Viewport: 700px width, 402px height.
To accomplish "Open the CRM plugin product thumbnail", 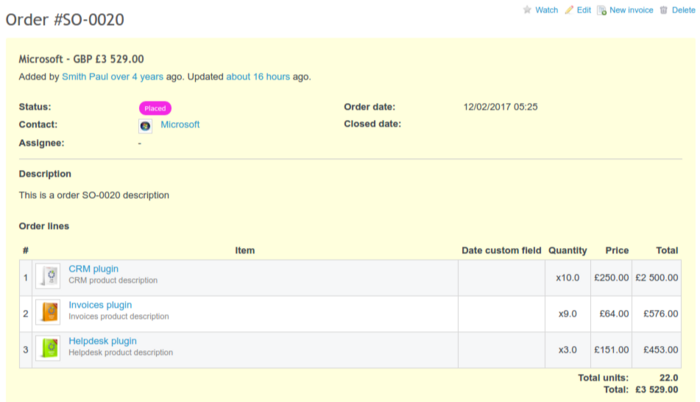I will [48, 276].
